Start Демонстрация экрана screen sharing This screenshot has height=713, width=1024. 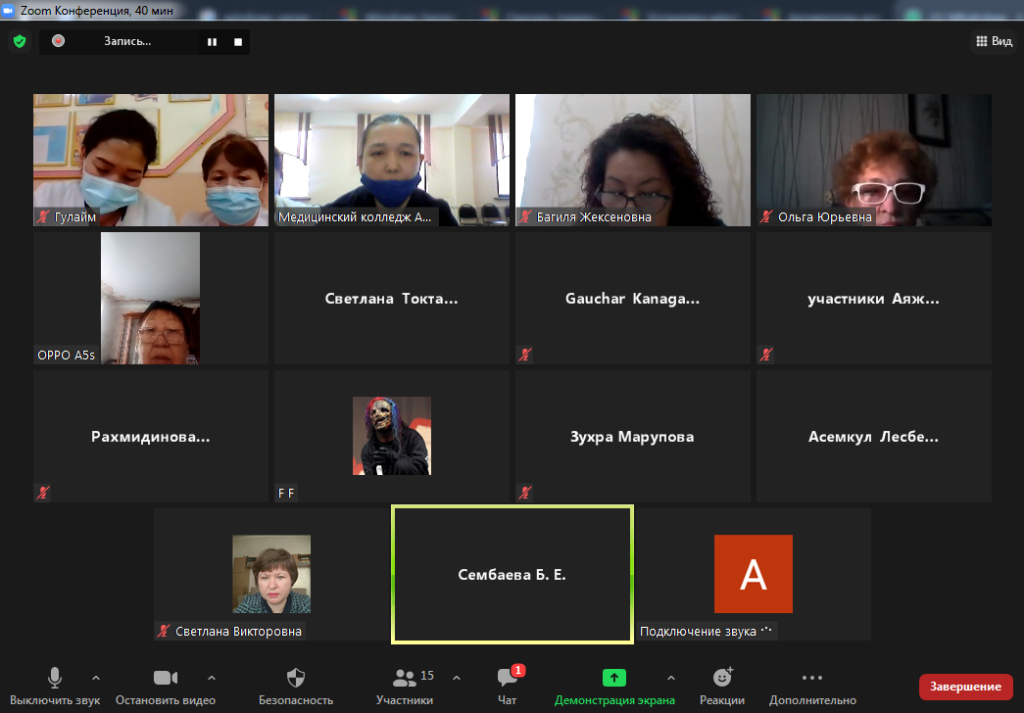point(614,686)
